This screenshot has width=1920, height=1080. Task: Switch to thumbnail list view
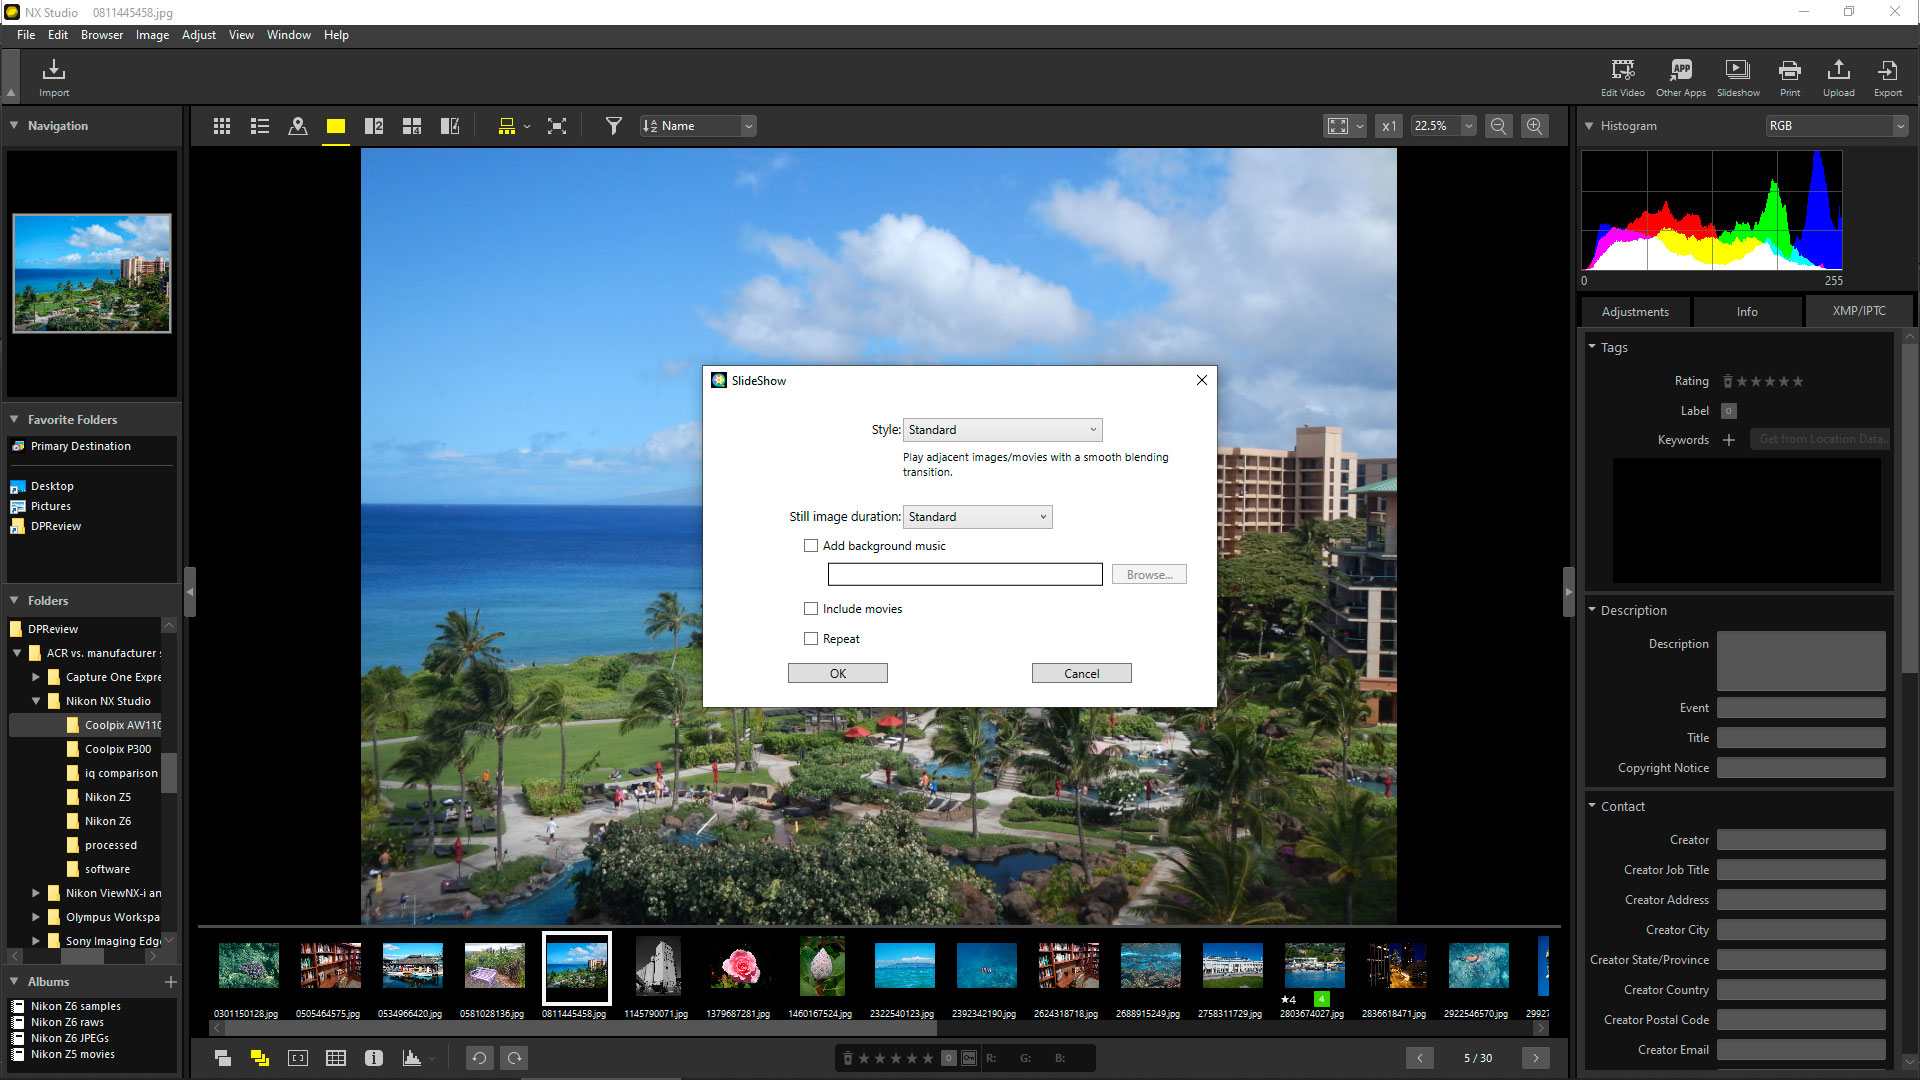pos(260,126)
